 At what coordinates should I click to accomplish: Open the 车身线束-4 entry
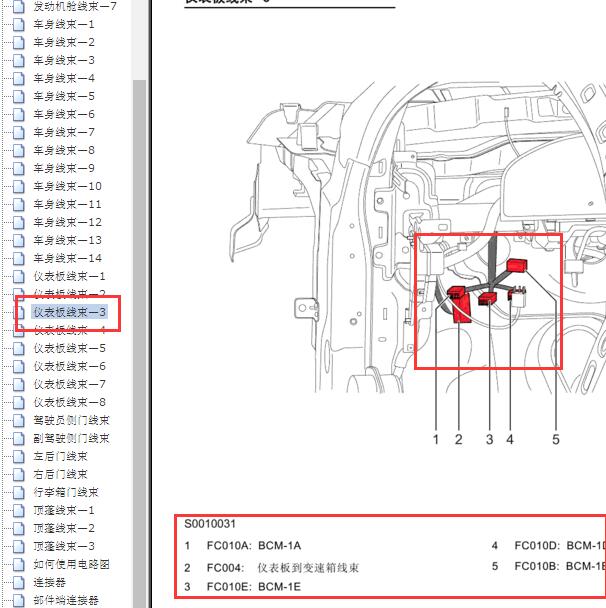pos(64,78)
